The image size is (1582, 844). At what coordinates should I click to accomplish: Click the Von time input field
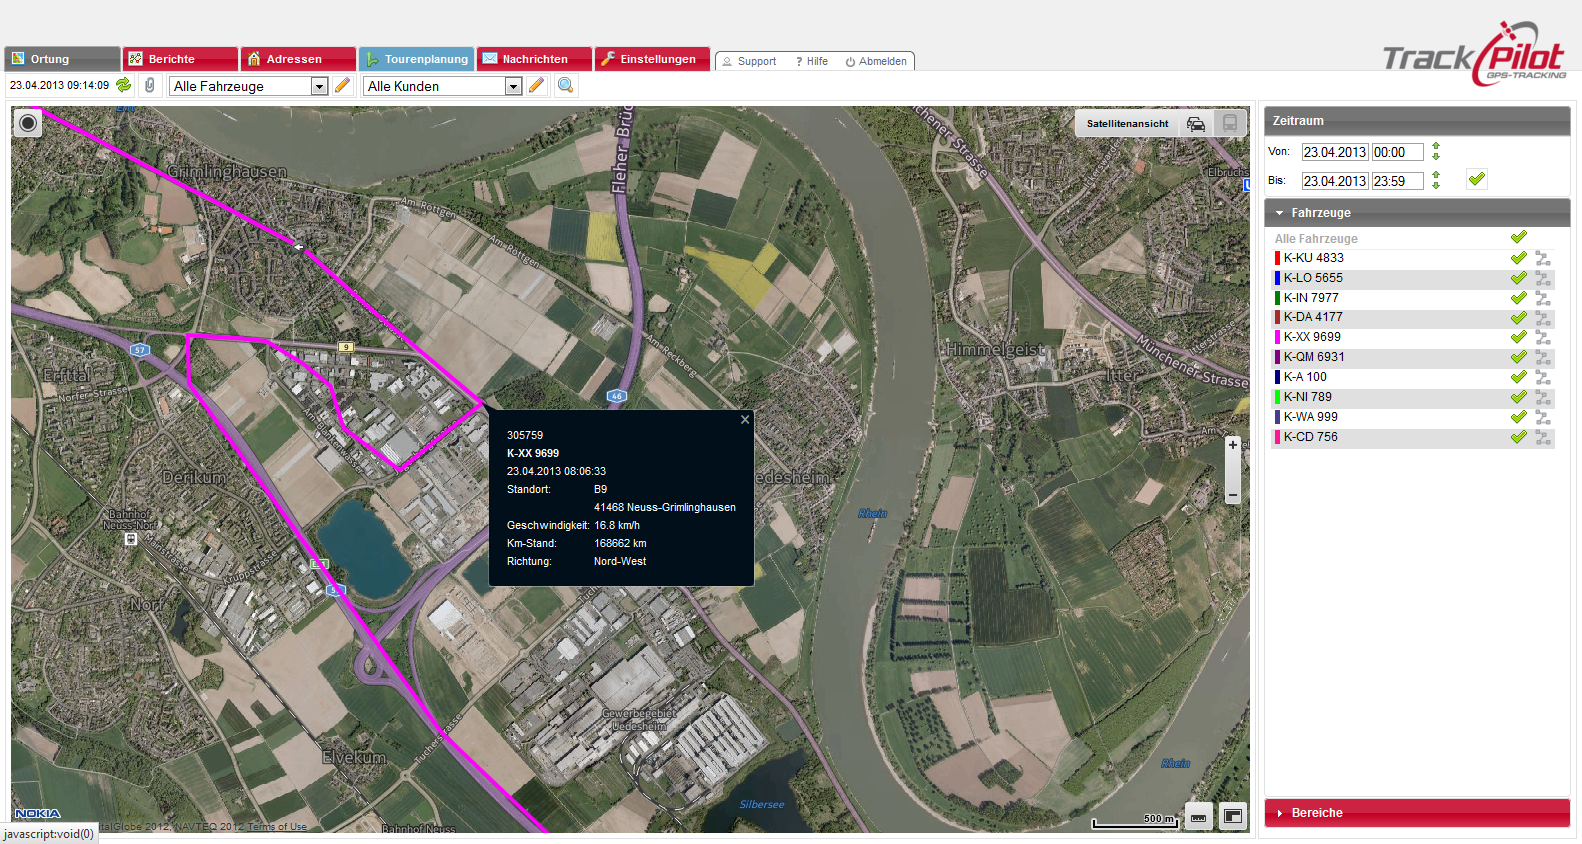point(1396,152)
